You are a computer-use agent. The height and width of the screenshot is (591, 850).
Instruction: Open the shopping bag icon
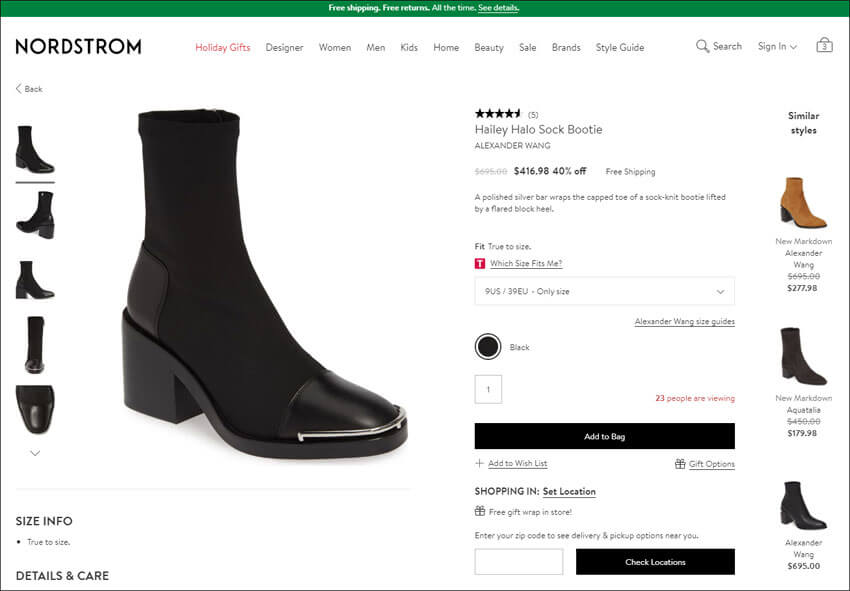[824, 45]
